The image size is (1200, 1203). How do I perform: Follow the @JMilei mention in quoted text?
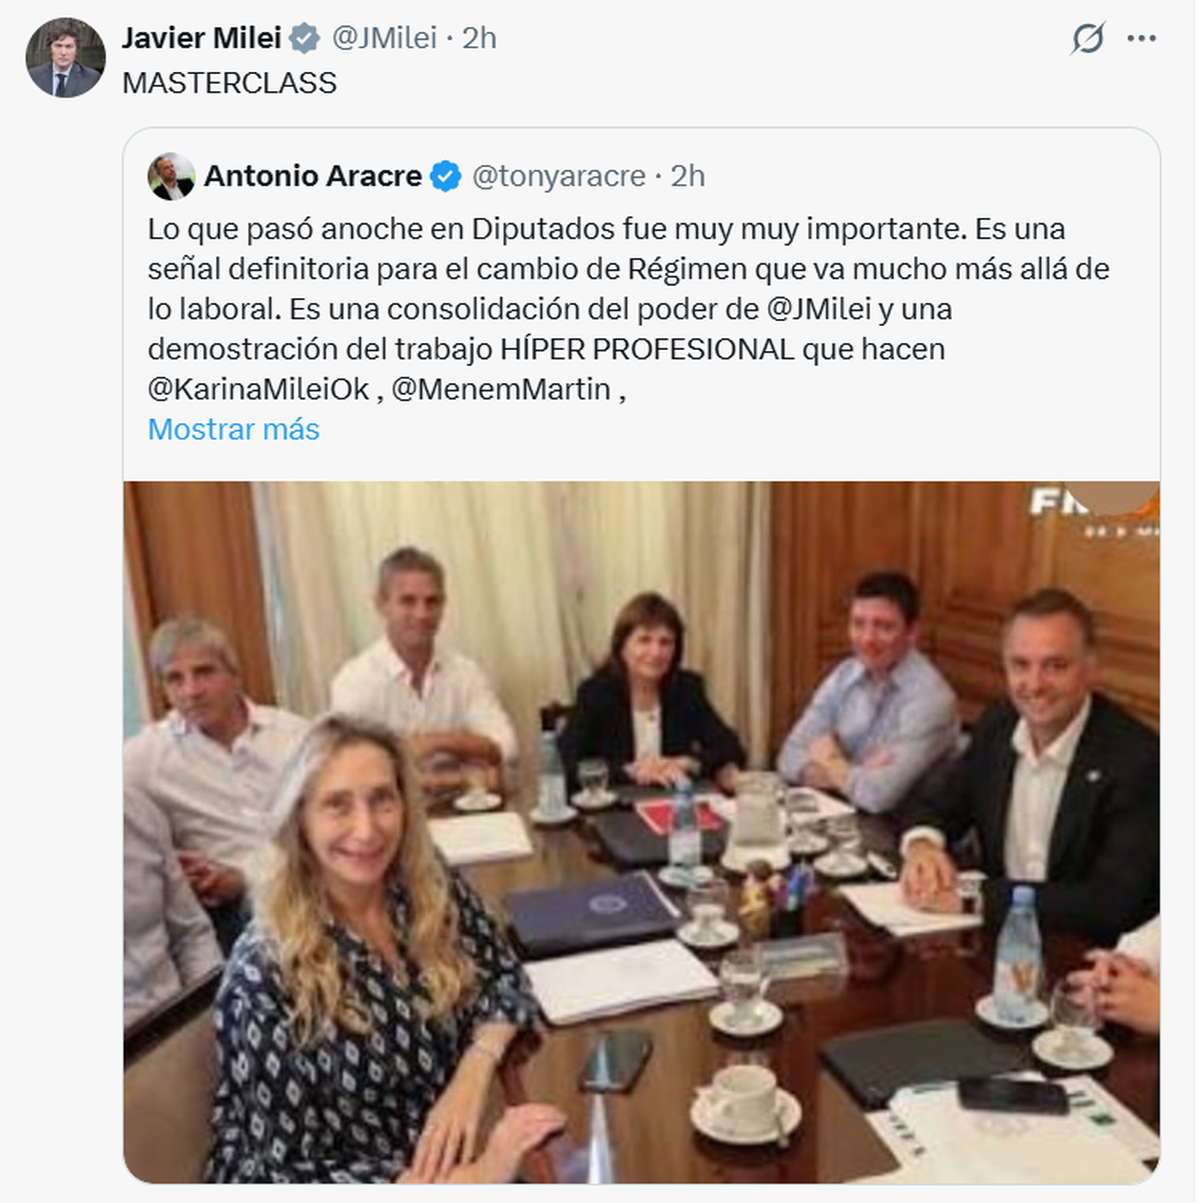[819, 309]
